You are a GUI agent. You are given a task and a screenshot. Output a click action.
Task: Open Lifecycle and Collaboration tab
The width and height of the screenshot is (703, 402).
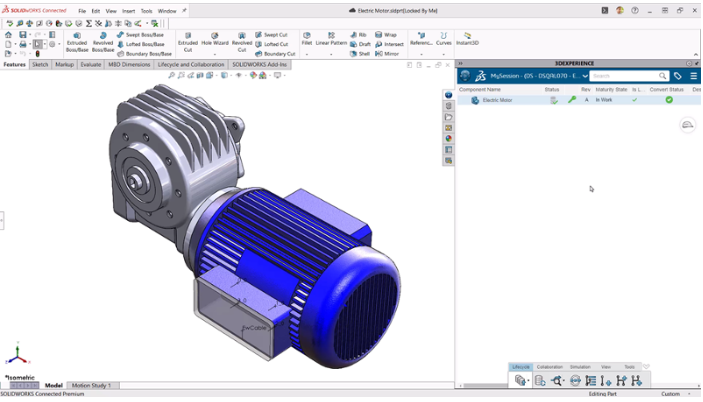pos(191,65)
